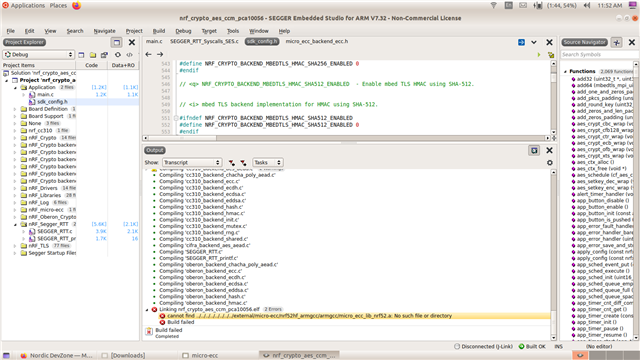Switch to micro_ecc_backend_ecc.h tab
This screenshot has width=640, height=360.
point(317,41)
